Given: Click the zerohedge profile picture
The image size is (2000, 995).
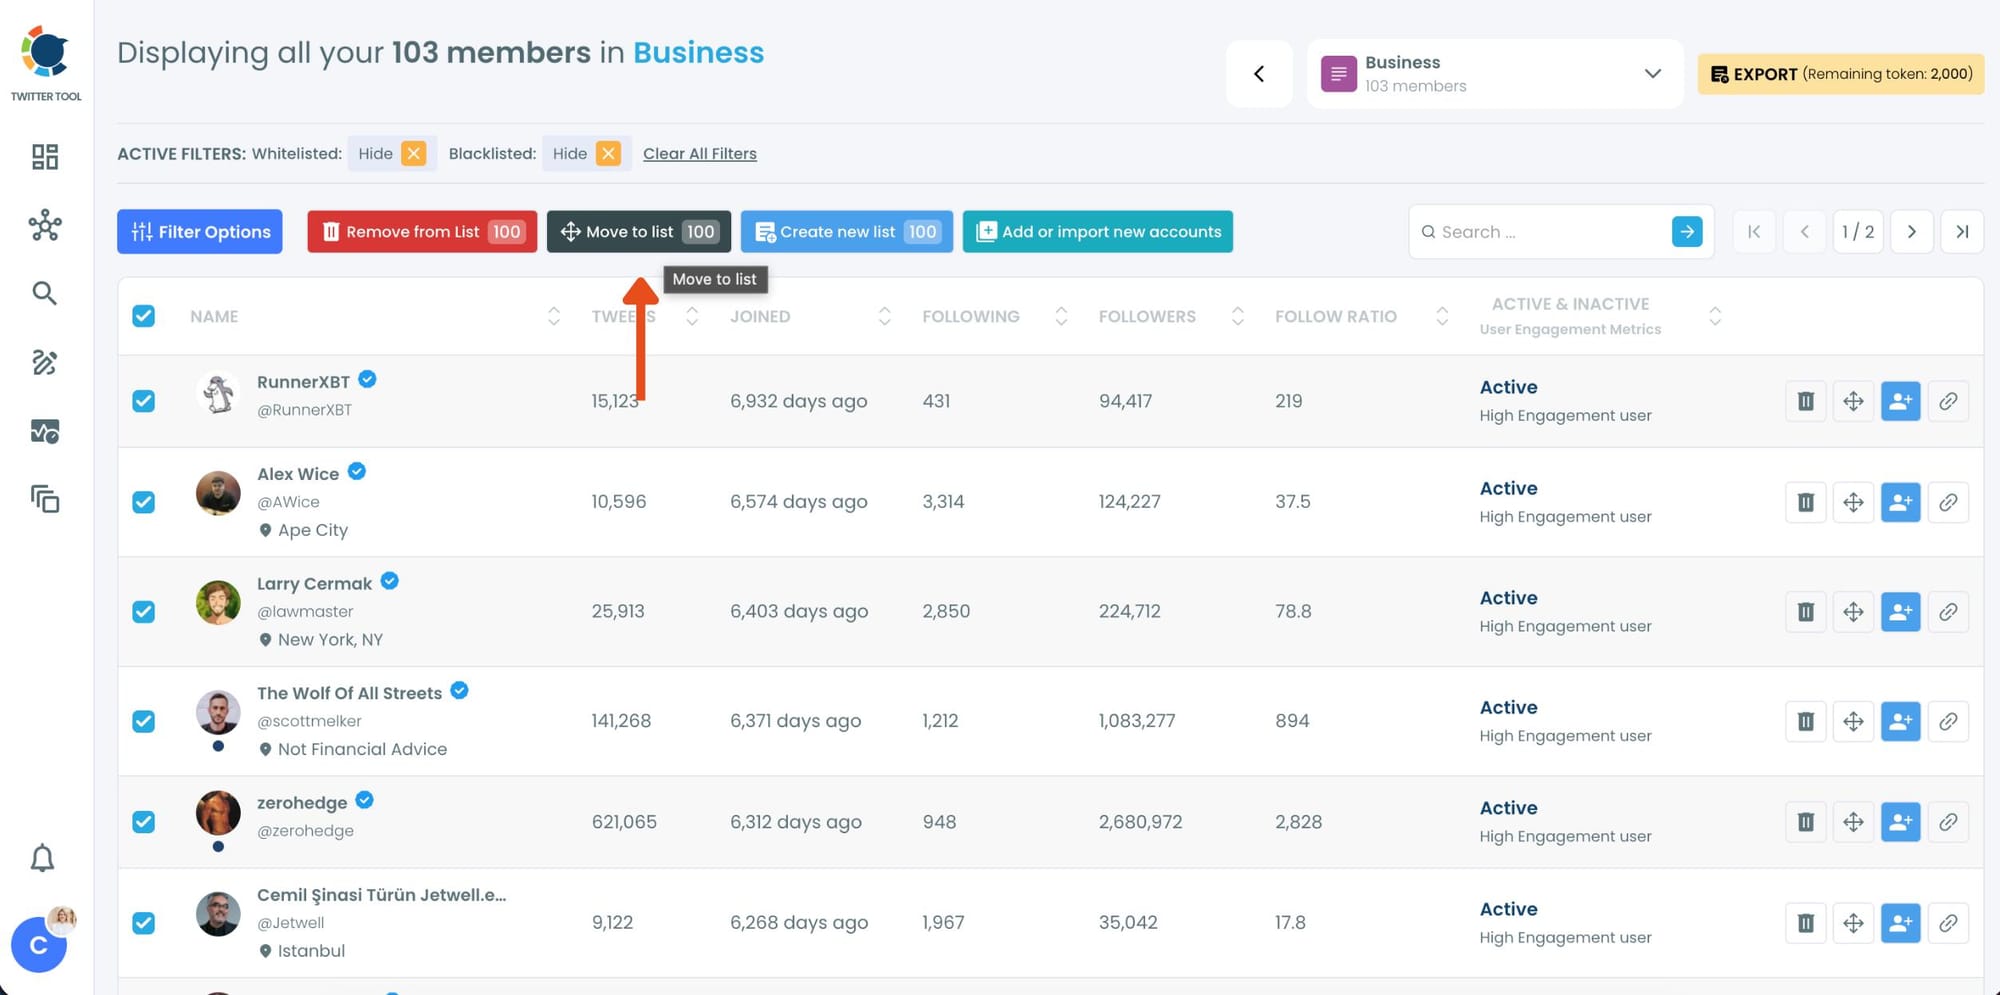Looking at the screenshot, I should (218, 813).
